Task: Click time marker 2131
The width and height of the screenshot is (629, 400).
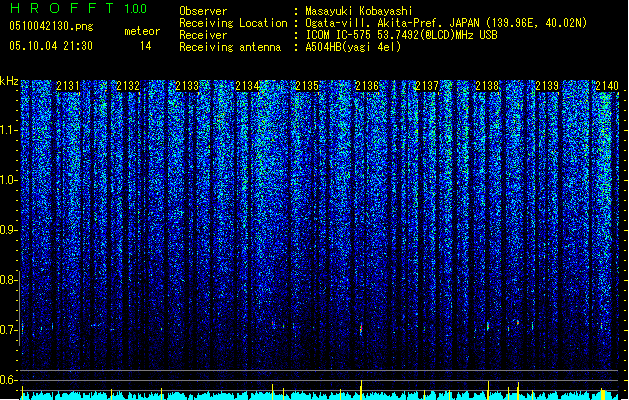Action: point(68,86)
